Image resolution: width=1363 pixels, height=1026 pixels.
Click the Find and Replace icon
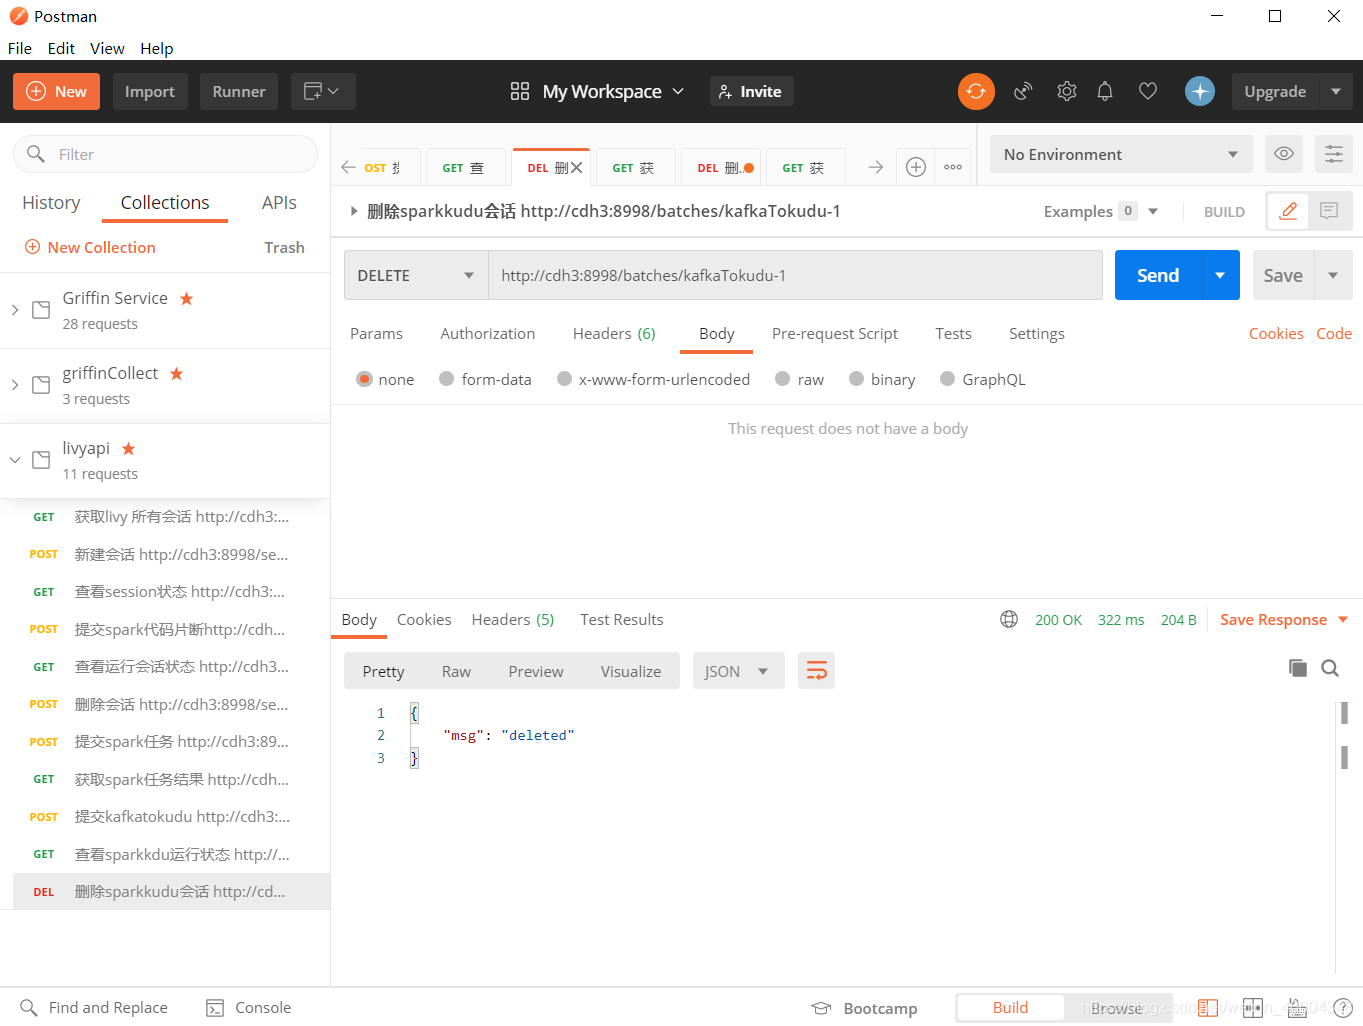pyautogui.click(x=29, y=1008)
